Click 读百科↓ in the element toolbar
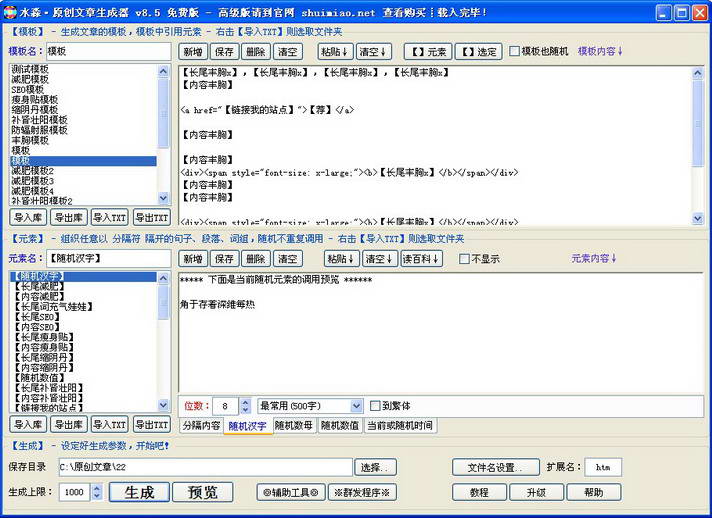 click(x=421, y=259)
